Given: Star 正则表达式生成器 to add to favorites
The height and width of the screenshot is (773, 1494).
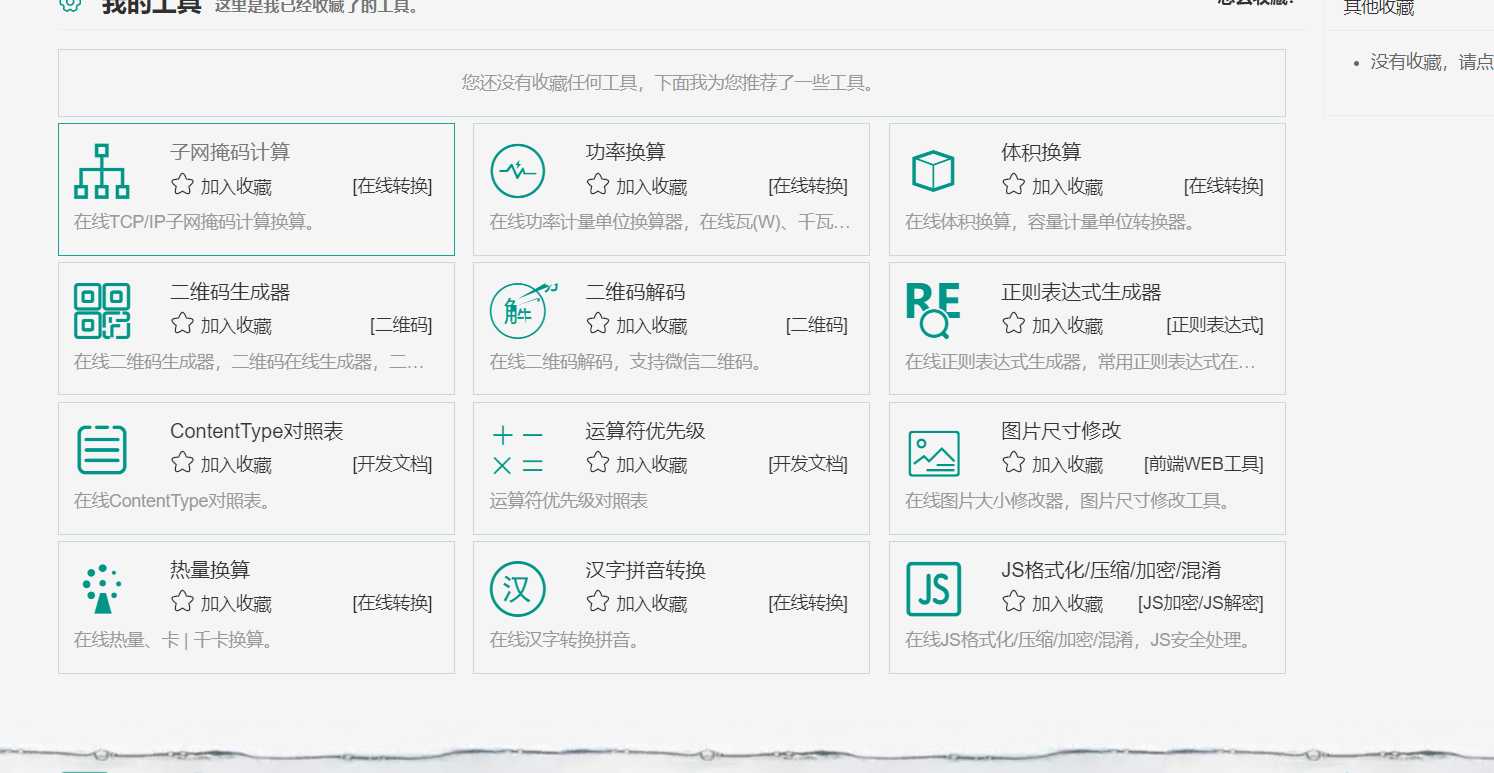Looking at the screenshot, I should [1014, 323].
